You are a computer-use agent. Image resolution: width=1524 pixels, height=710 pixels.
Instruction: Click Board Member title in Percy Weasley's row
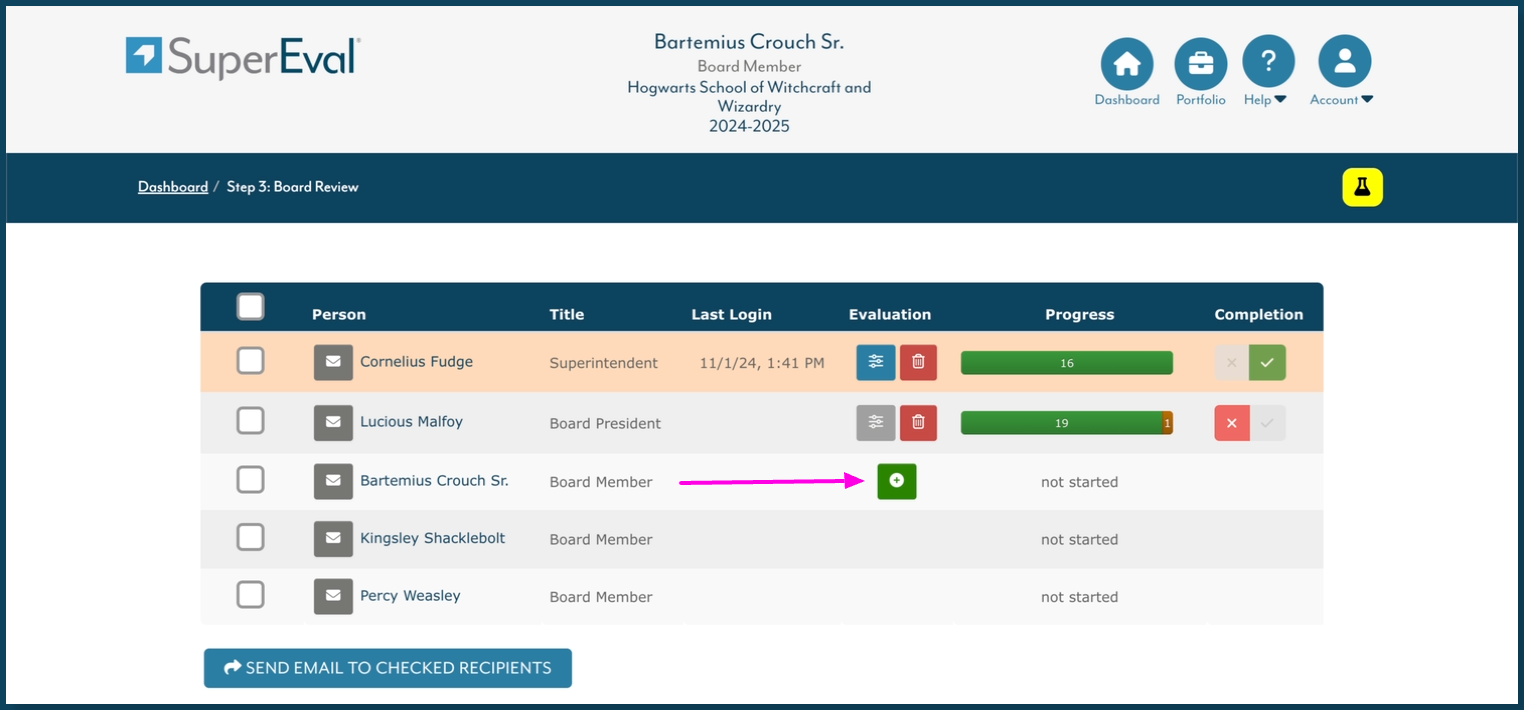pyautogui.click(x=601, y=597)
